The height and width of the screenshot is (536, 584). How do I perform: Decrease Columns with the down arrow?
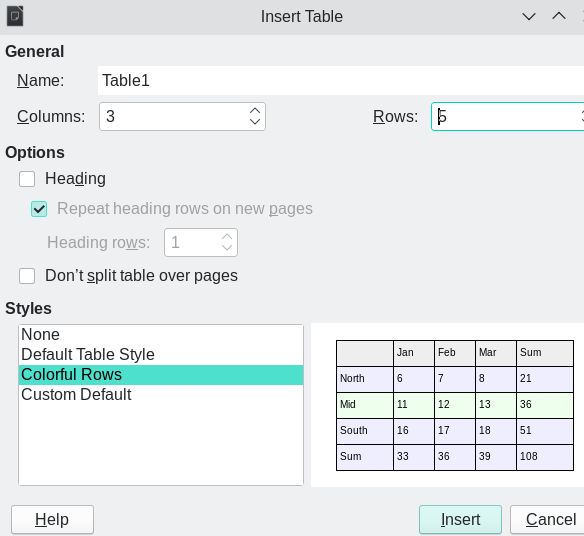(255, 121)
